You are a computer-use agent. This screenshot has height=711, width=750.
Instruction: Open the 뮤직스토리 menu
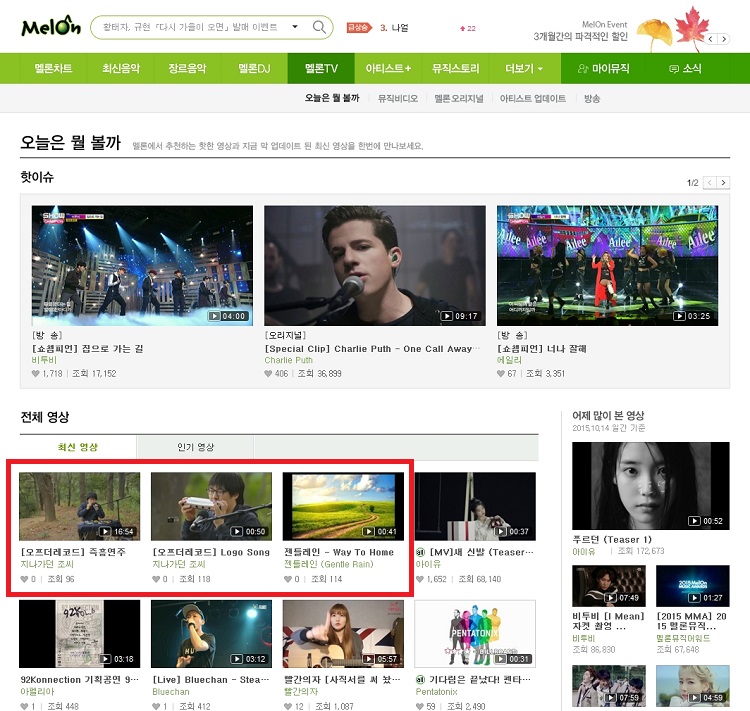tap(455, 68)
